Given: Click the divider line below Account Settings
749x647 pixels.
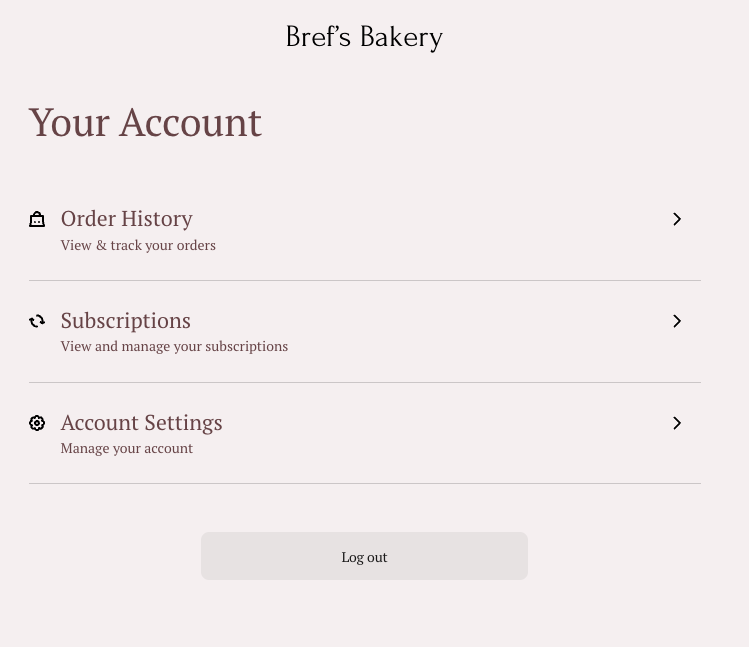Looking at the screenshot, I should [364, 484].
